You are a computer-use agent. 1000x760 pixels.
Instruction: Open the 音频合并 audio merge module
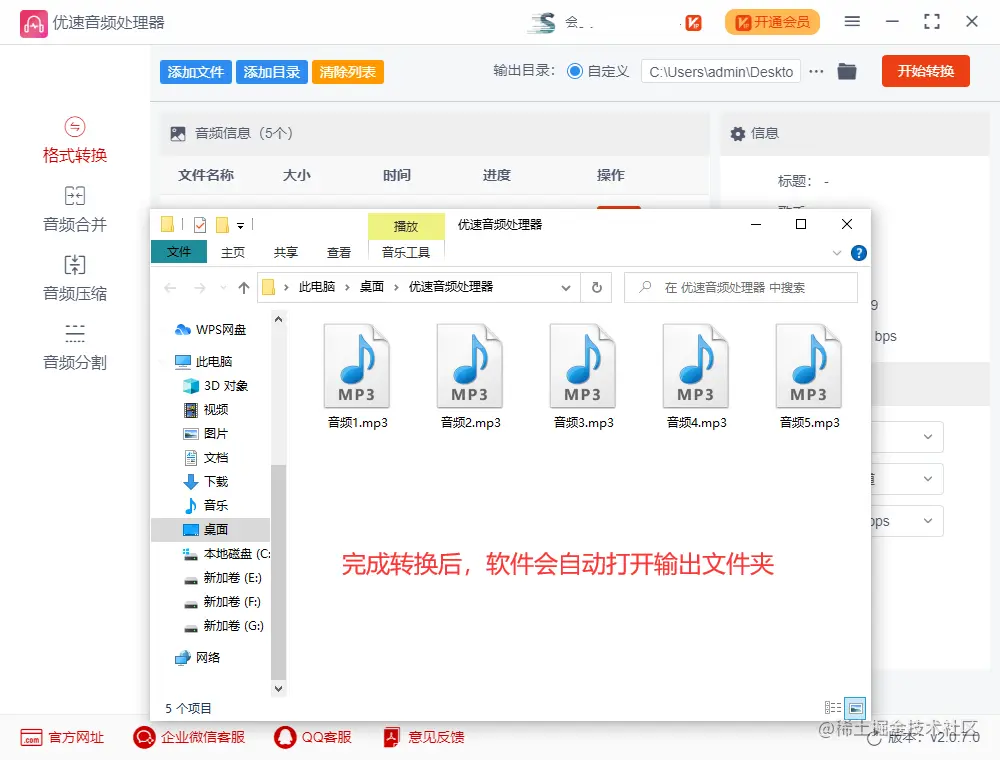pyautogui.click(x=75, y=210)
